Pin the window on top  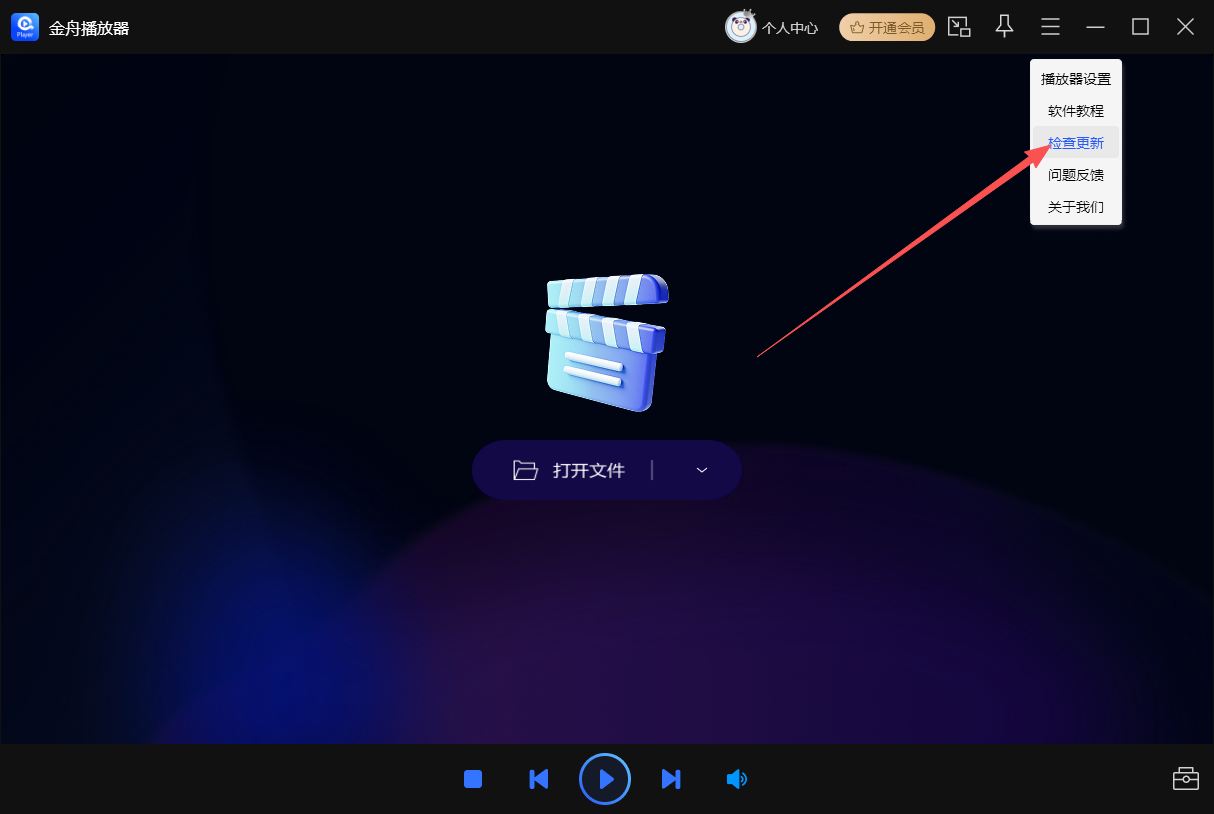click(x=1004, y=27)
